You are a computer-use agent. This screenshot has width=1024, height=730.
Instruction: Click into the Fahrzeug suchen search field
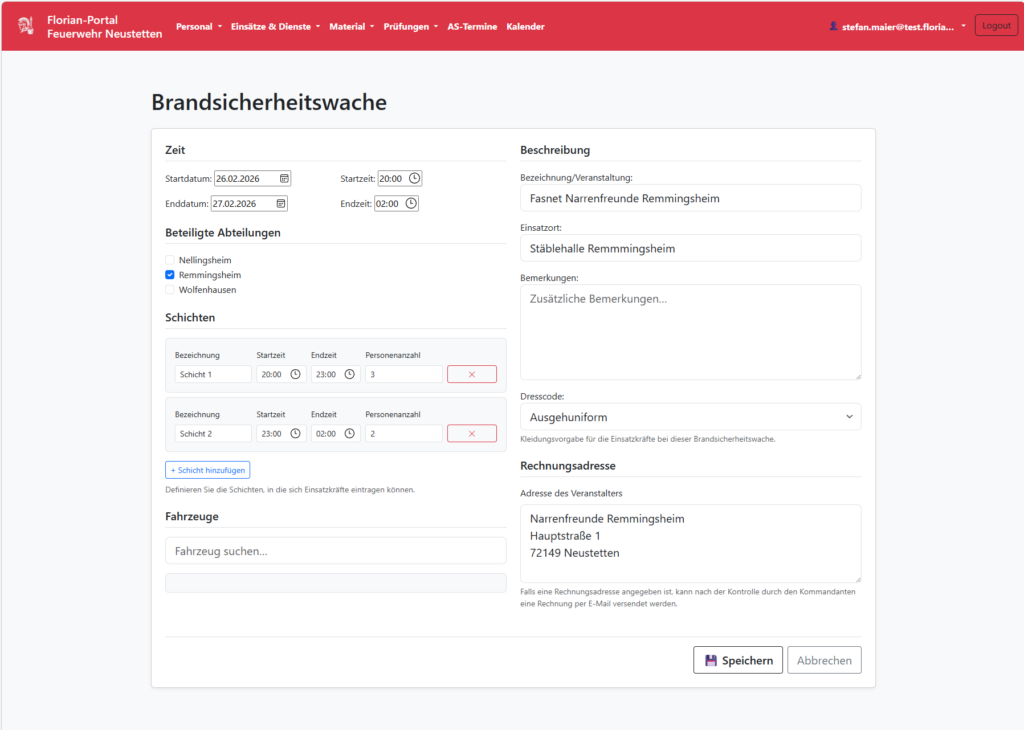coord(335,551)
